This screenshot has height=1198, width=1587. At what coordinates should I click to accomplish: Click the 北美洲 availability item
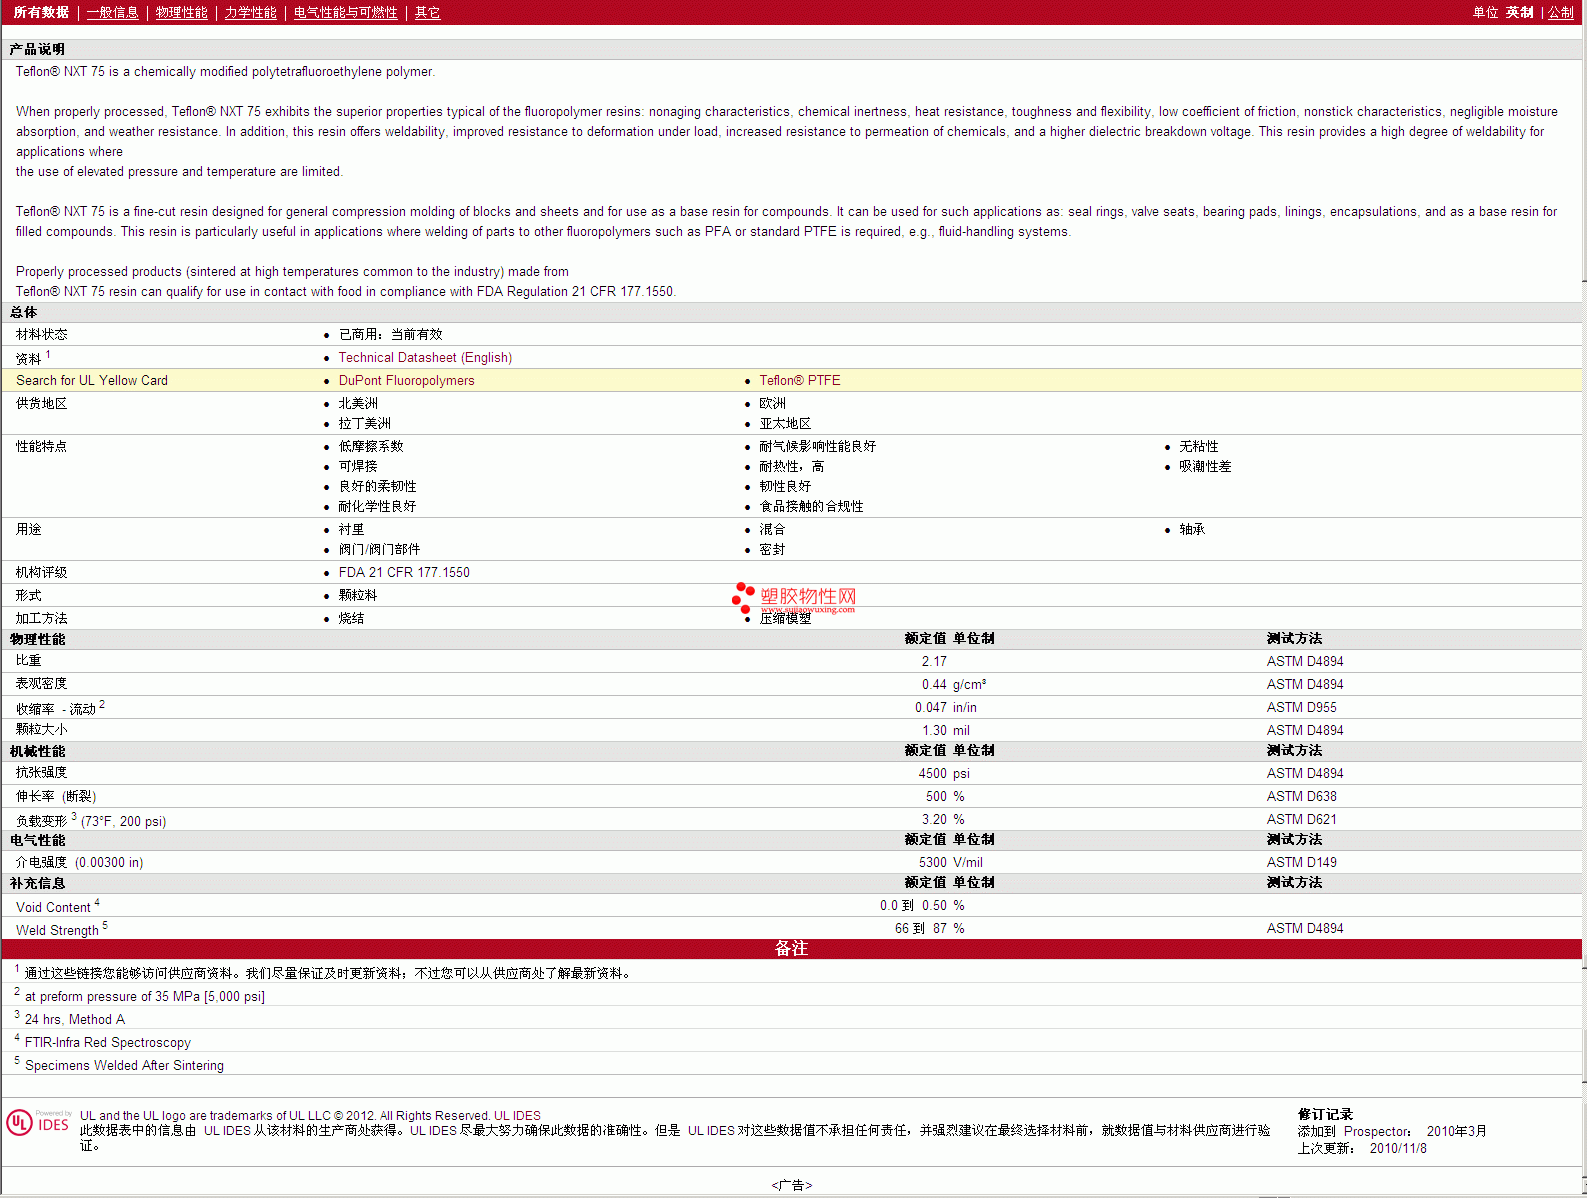pos(358,403)
